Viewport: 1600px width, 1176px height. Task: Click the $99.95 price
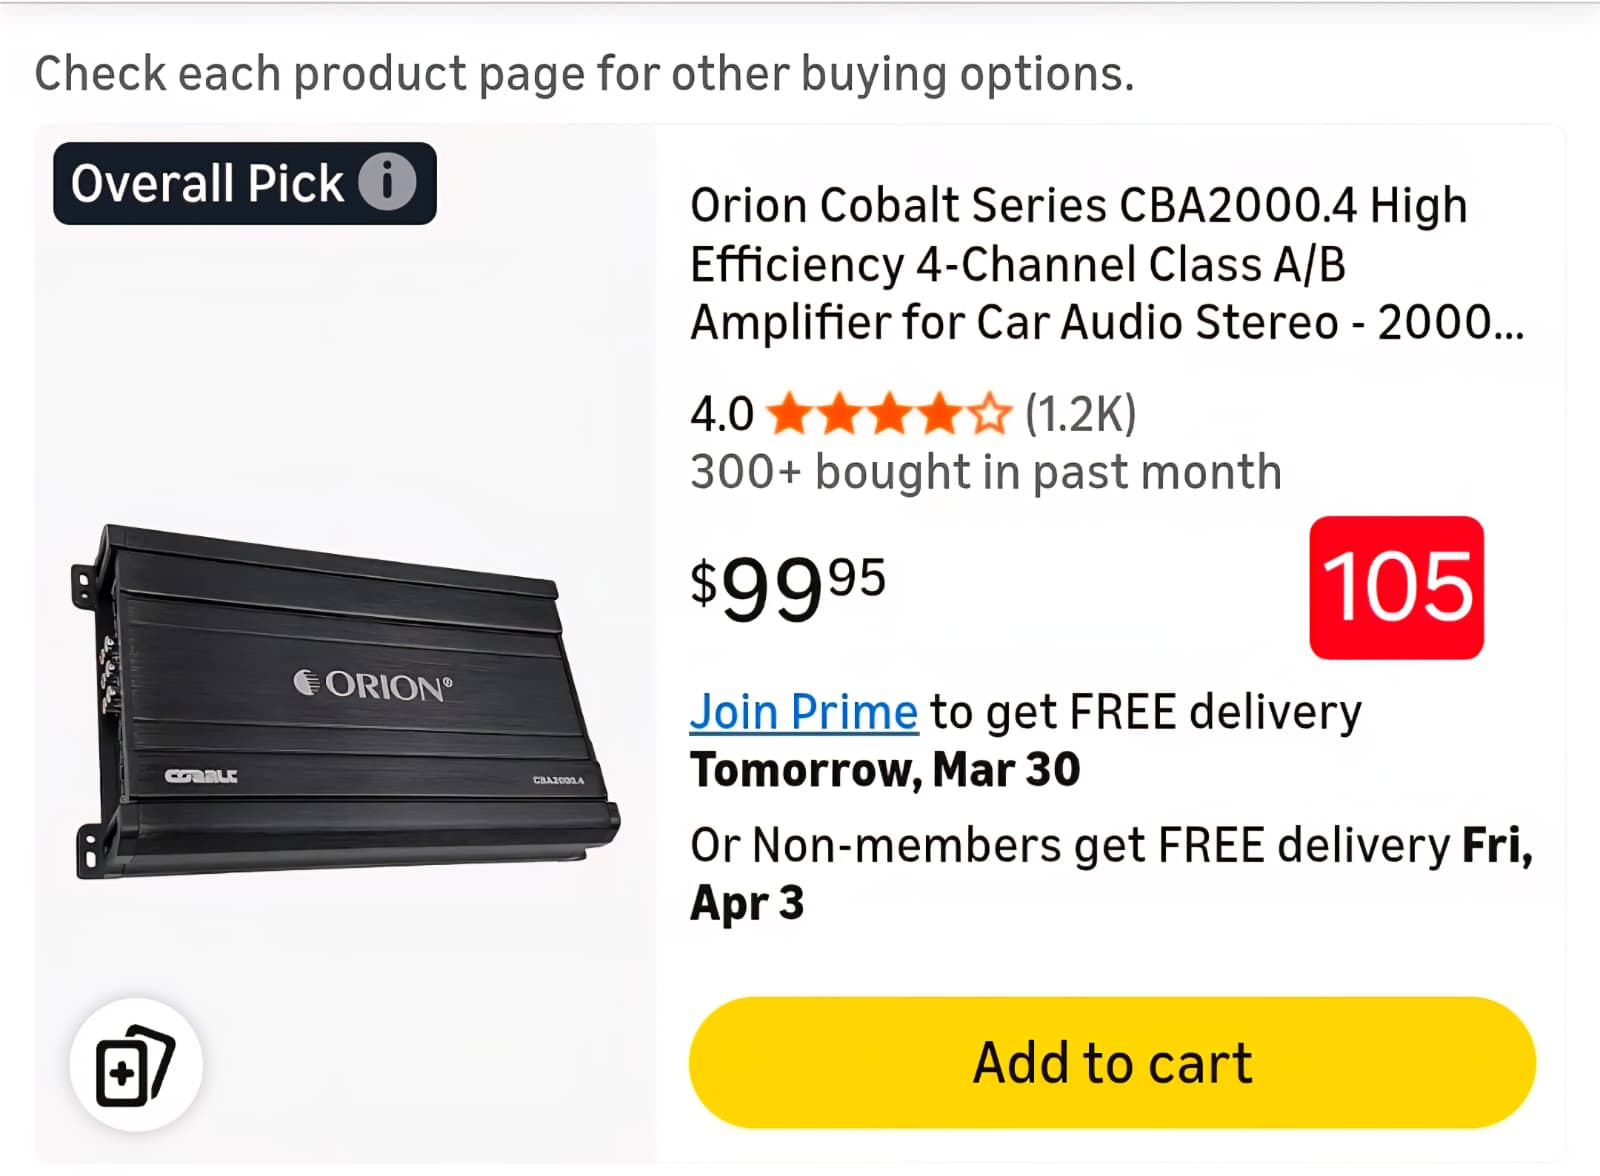click(x=787, y=587)
